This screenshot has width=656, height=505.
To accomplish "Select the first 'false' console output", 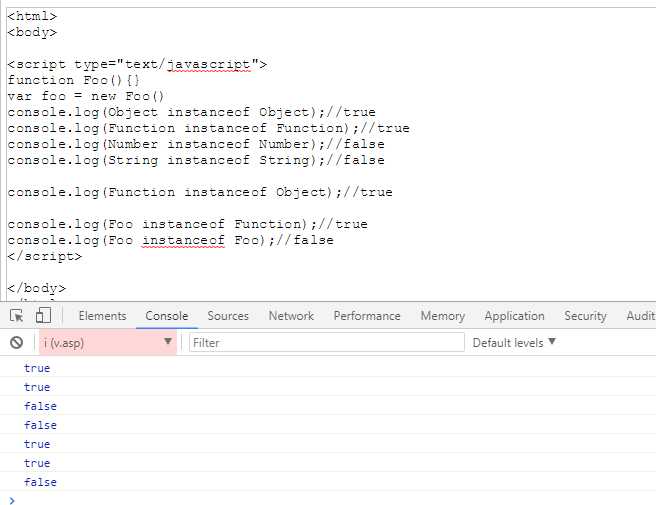I will click(40, 406).
